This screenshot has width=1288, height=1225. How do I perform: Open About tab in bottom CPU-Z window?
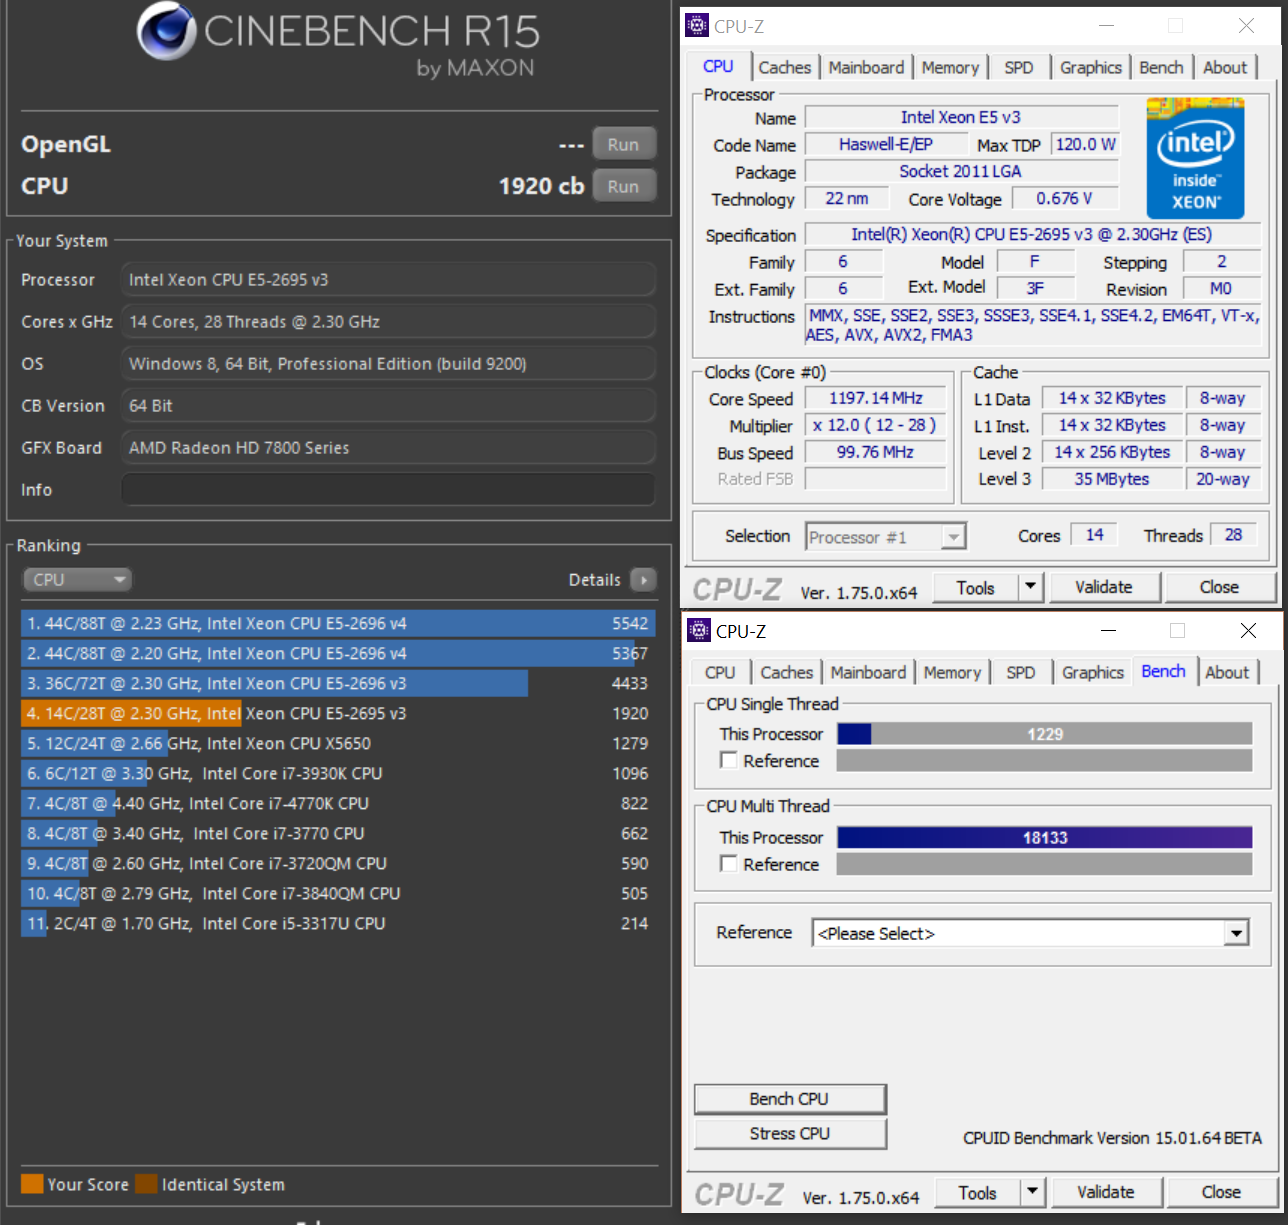click(1227, 673)
